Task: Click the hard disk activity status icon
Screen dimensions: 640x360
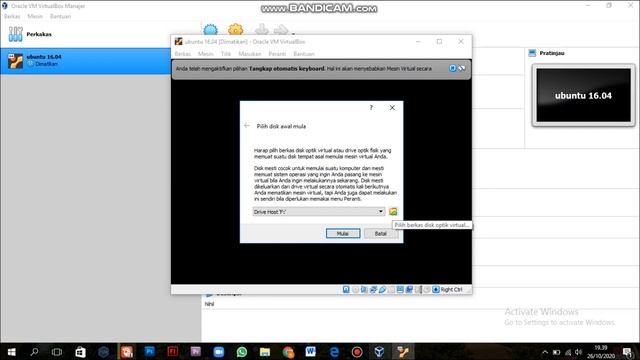Action: (346, 289)
